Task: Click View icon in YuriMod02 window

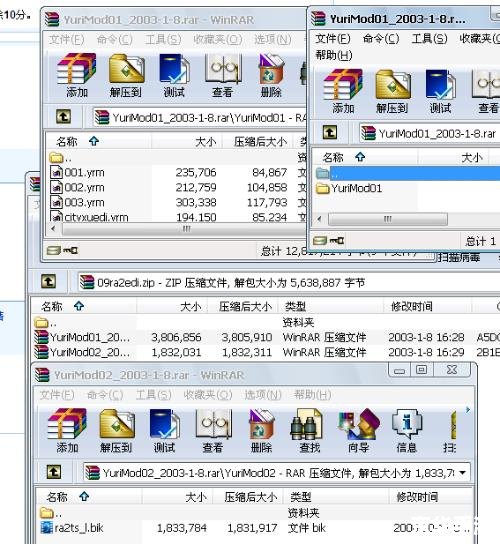Action: (x=213, y=431)
